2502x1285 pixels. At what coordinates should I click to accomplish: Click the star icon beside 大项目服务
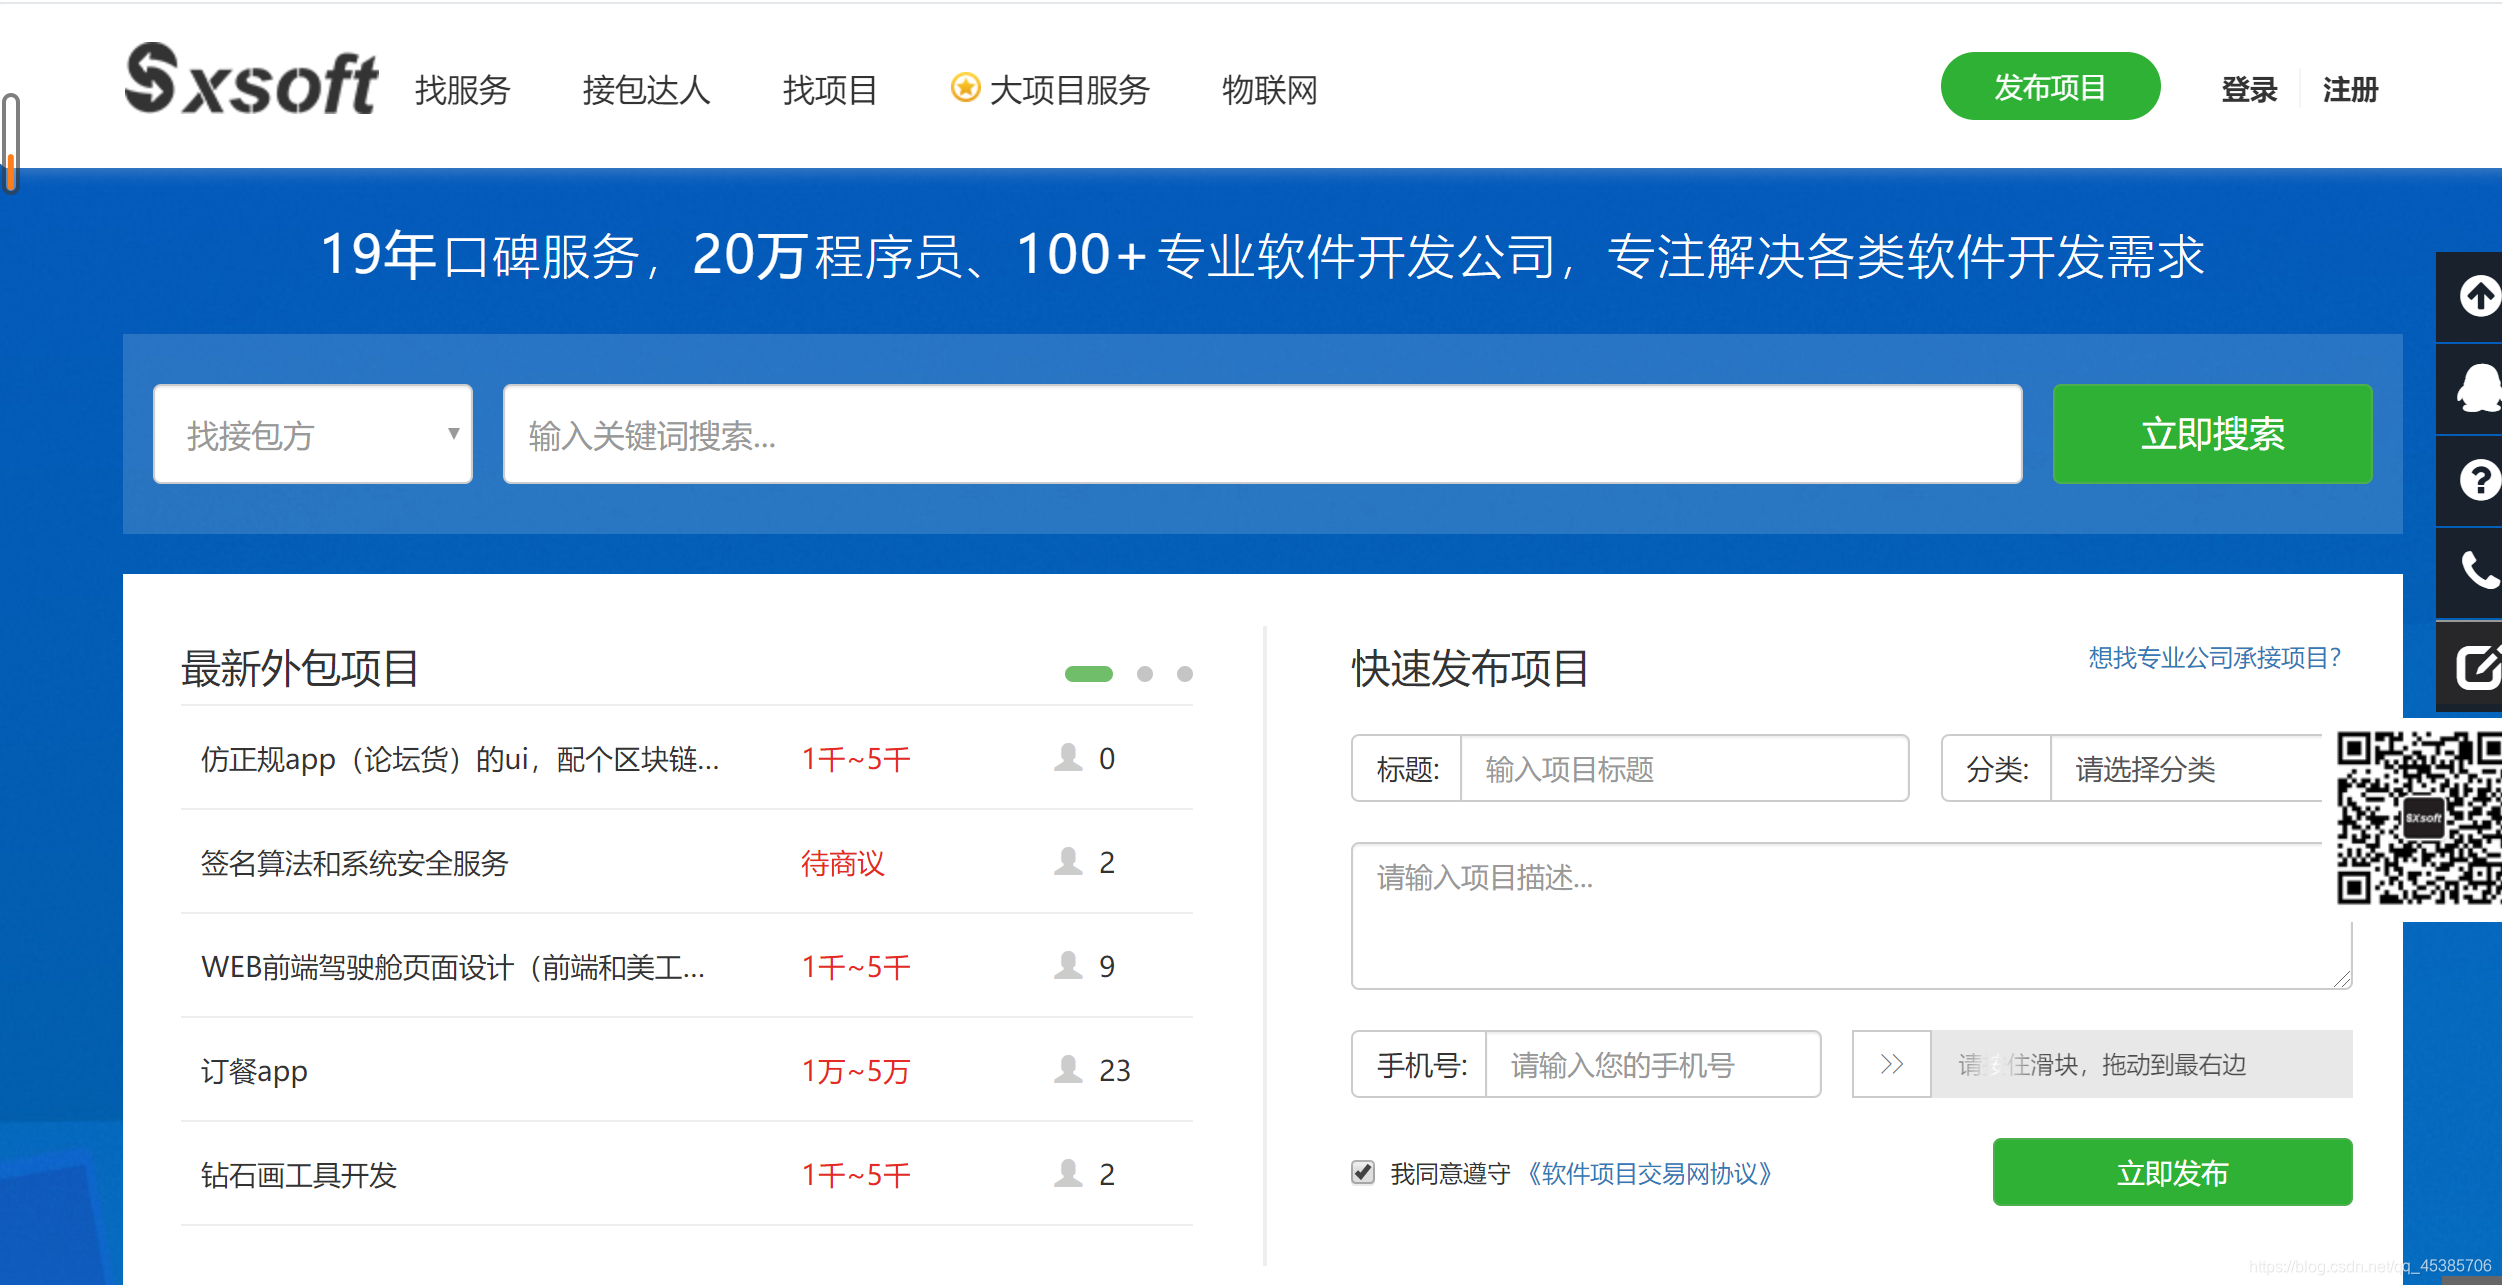(x=964, y=88)
